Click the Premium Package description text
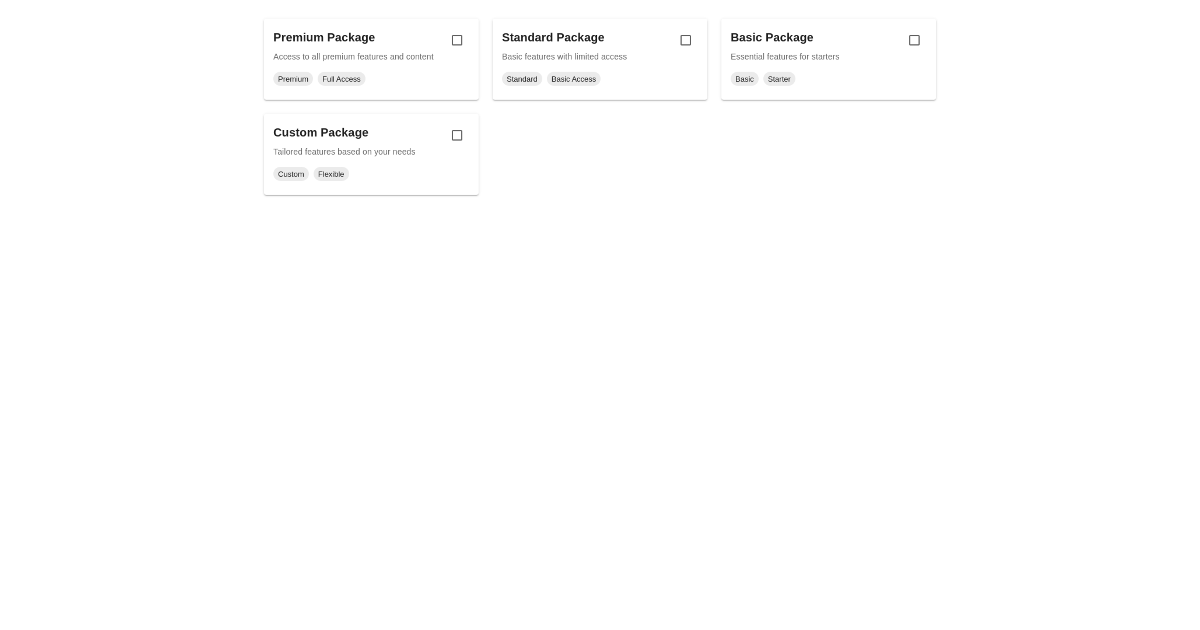 353,57
